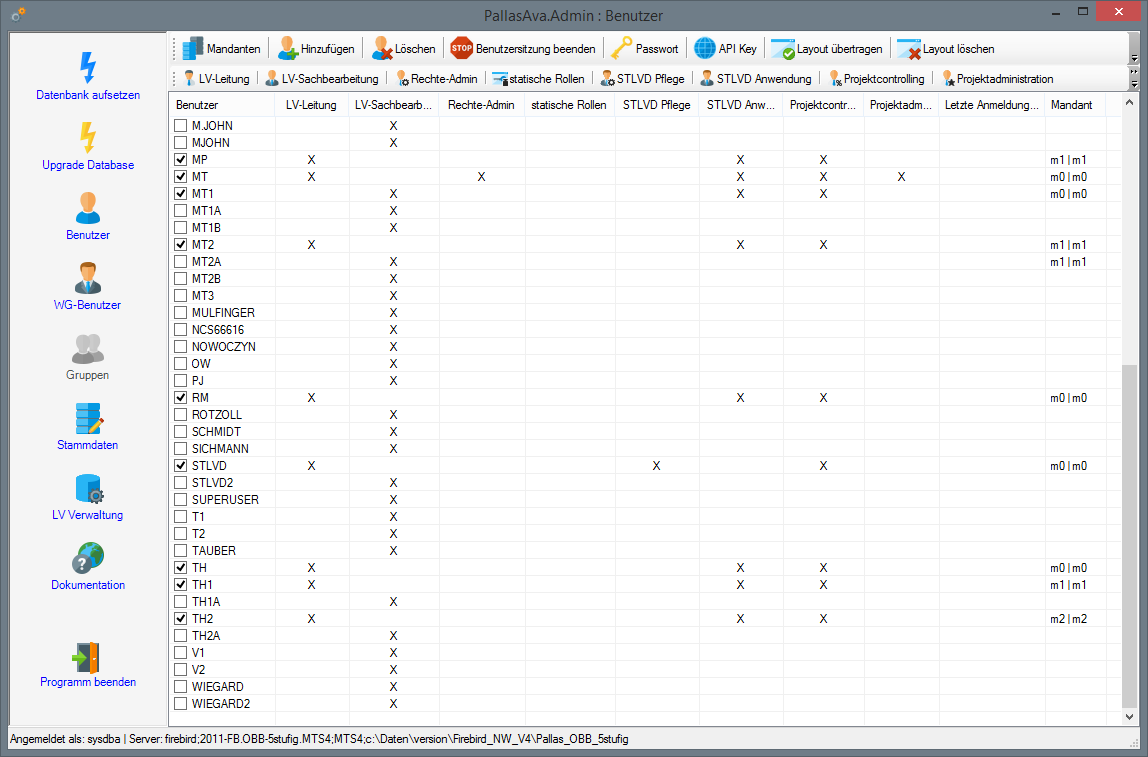Click the scroll-up arrow of the user list
The width and height of the screenshot is (1148, 757).
(1129, 103)
